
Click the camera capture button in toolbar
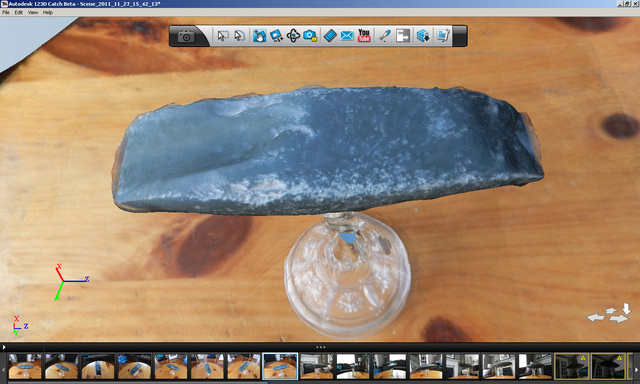186,36
